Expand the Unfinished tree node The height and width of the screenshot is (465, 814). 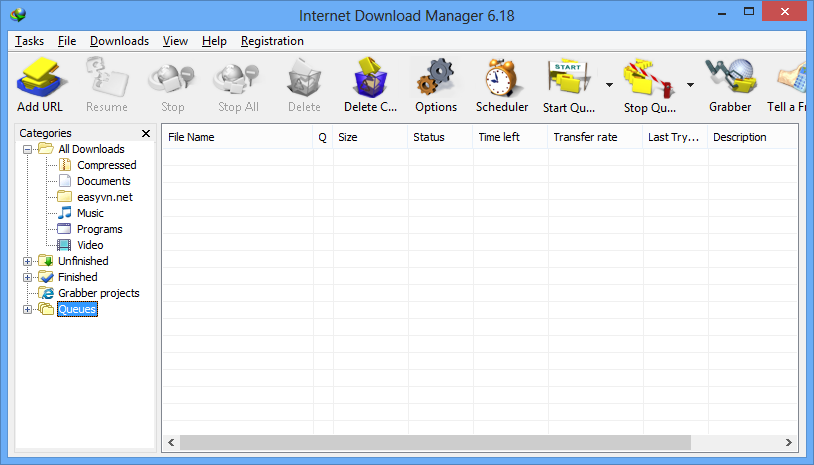28,262
